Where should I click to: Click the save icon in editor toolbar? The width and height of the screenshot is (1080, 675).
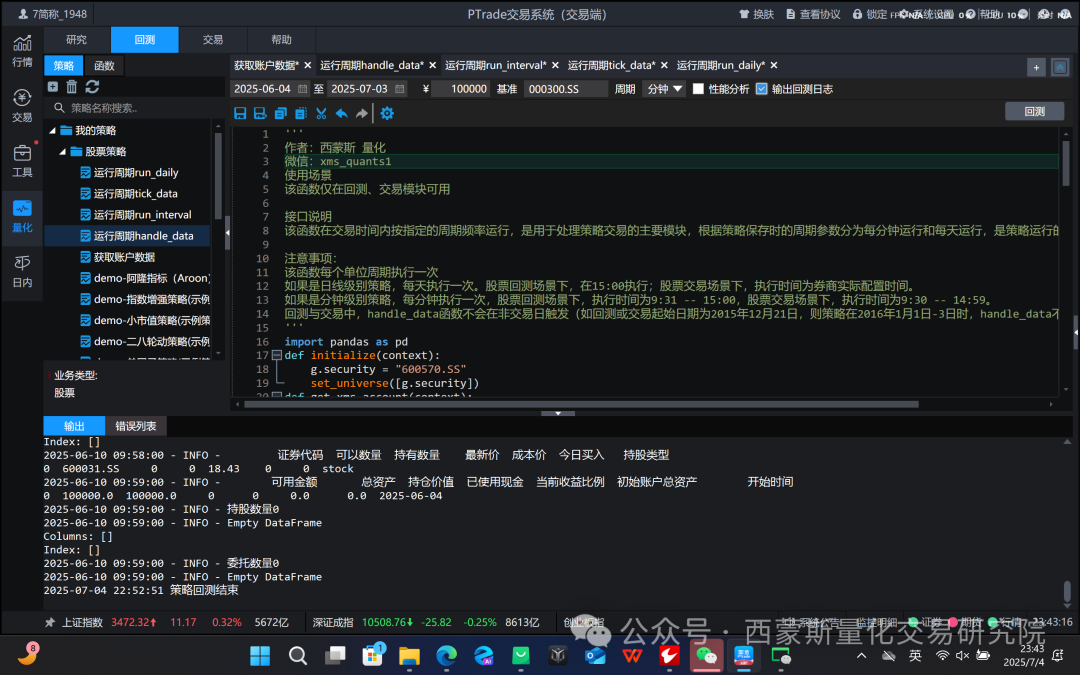tap(240, 114)
